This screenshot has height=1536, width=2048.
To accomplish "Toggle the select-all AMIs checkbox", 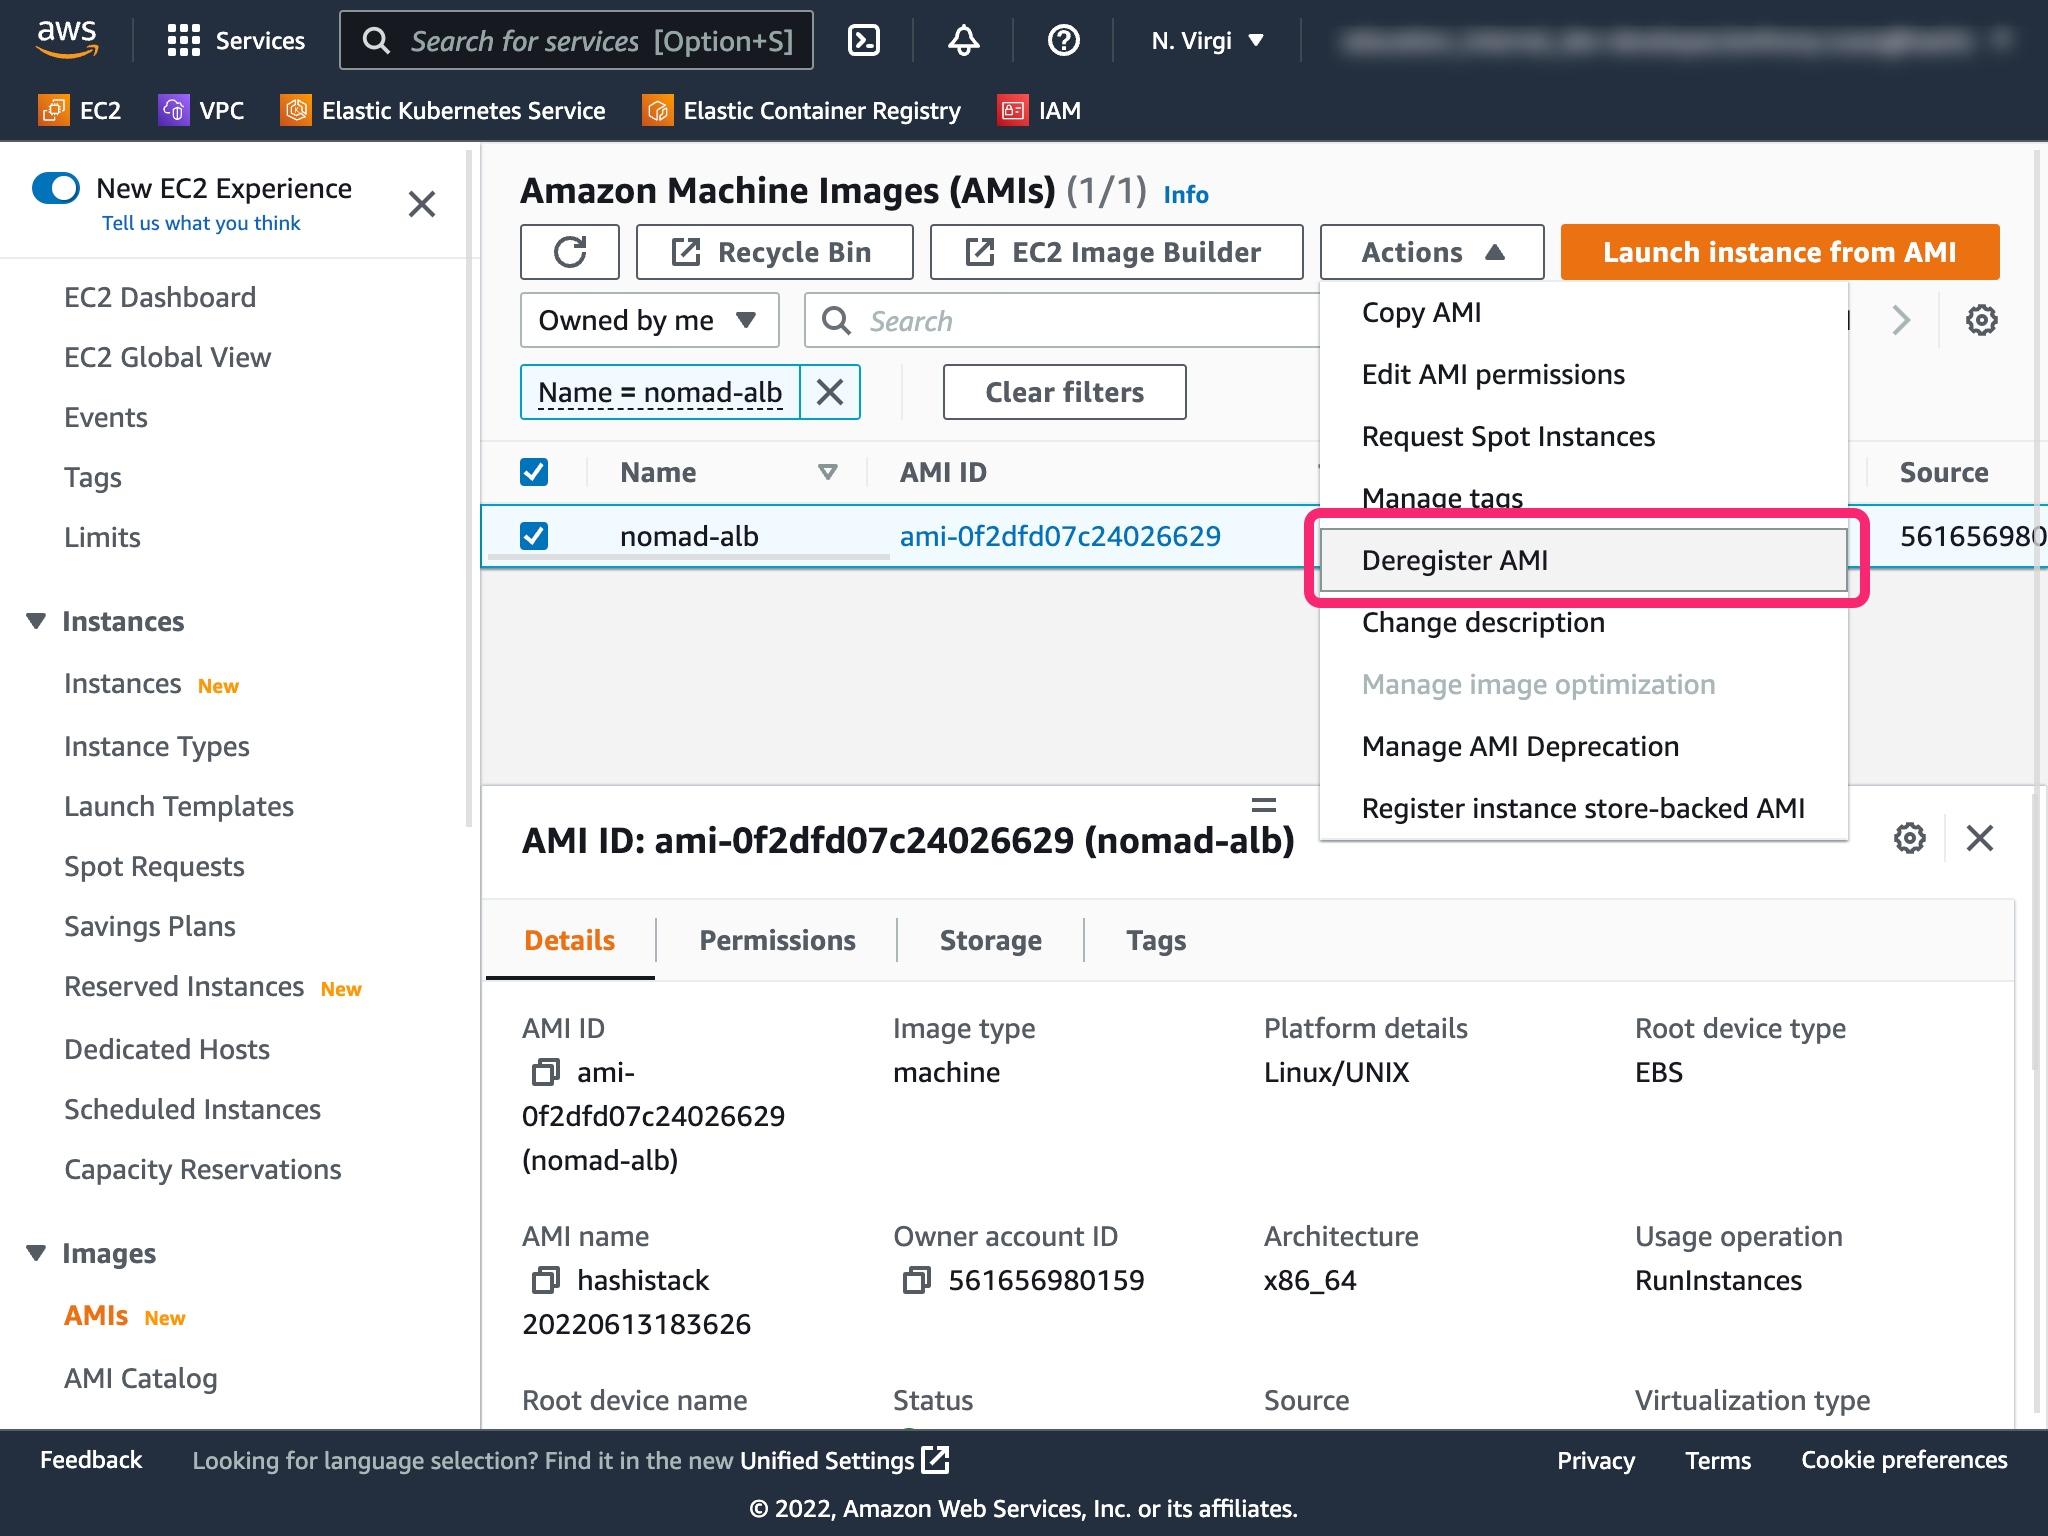I will (534, 470).
